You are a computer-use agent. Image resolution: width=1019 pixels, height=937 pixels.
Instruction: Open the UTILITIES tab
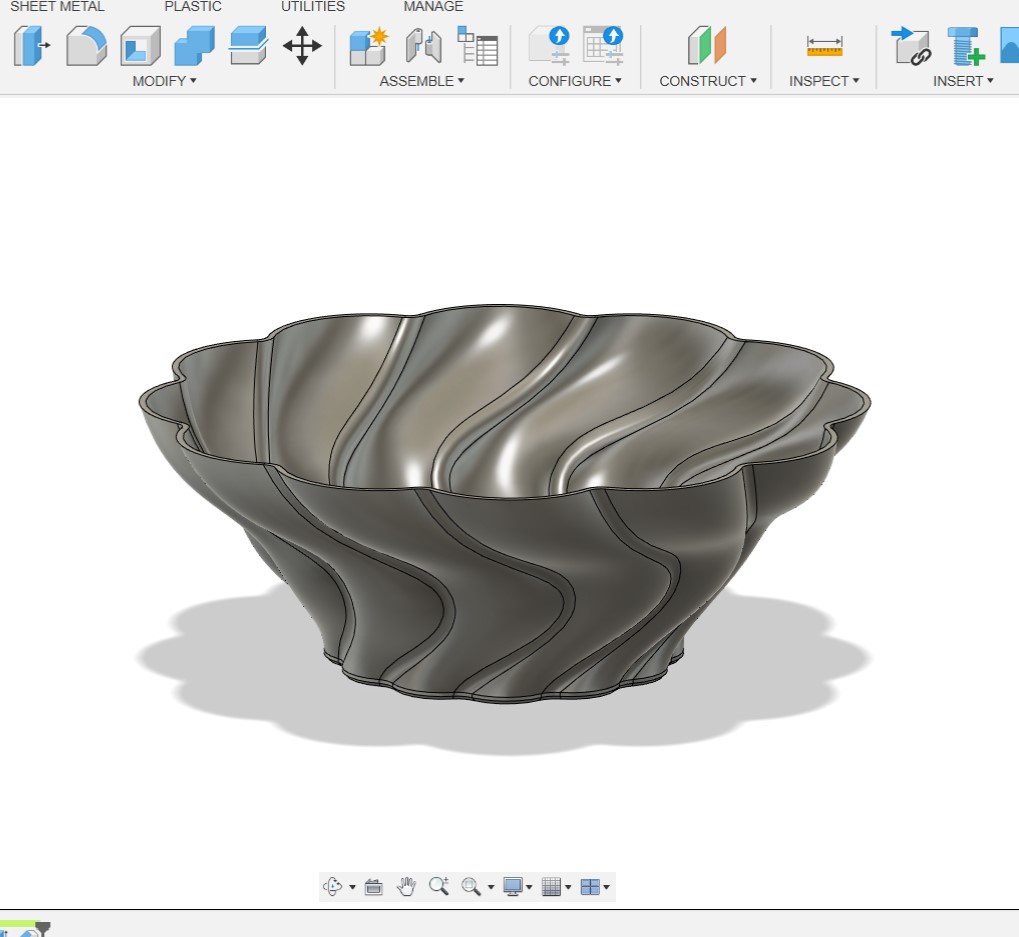coord(313,6)
